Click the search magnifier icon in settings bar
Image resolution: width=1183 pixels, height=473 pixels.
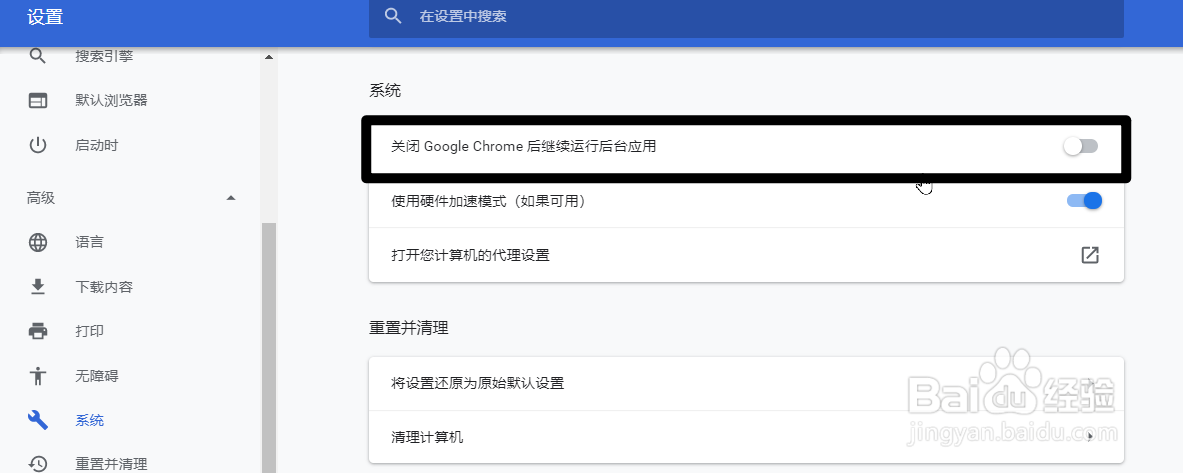[392, 16]
